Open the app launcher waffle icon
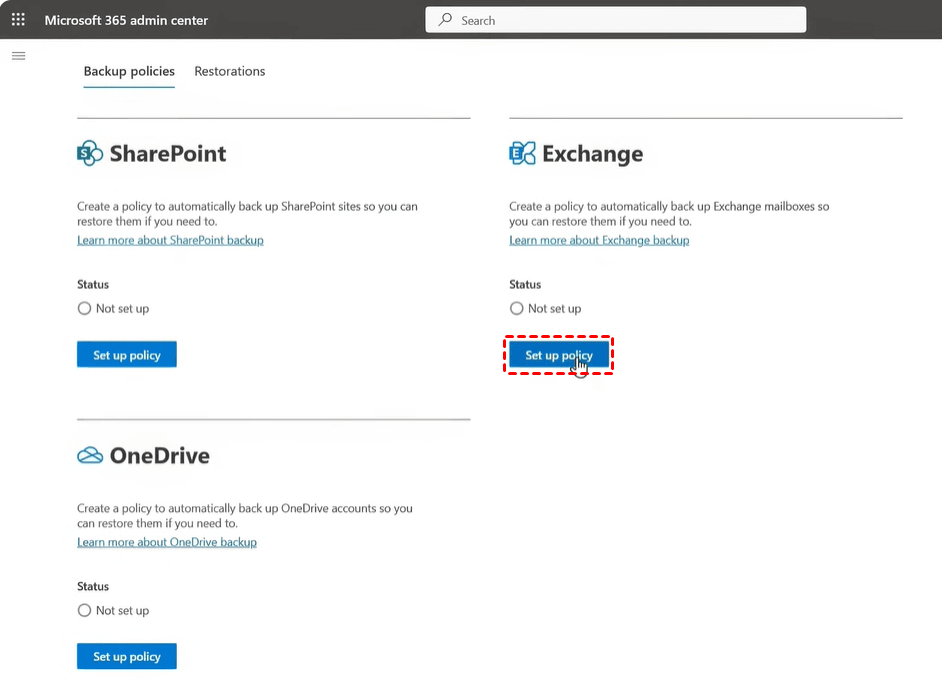 click(18, 20)
